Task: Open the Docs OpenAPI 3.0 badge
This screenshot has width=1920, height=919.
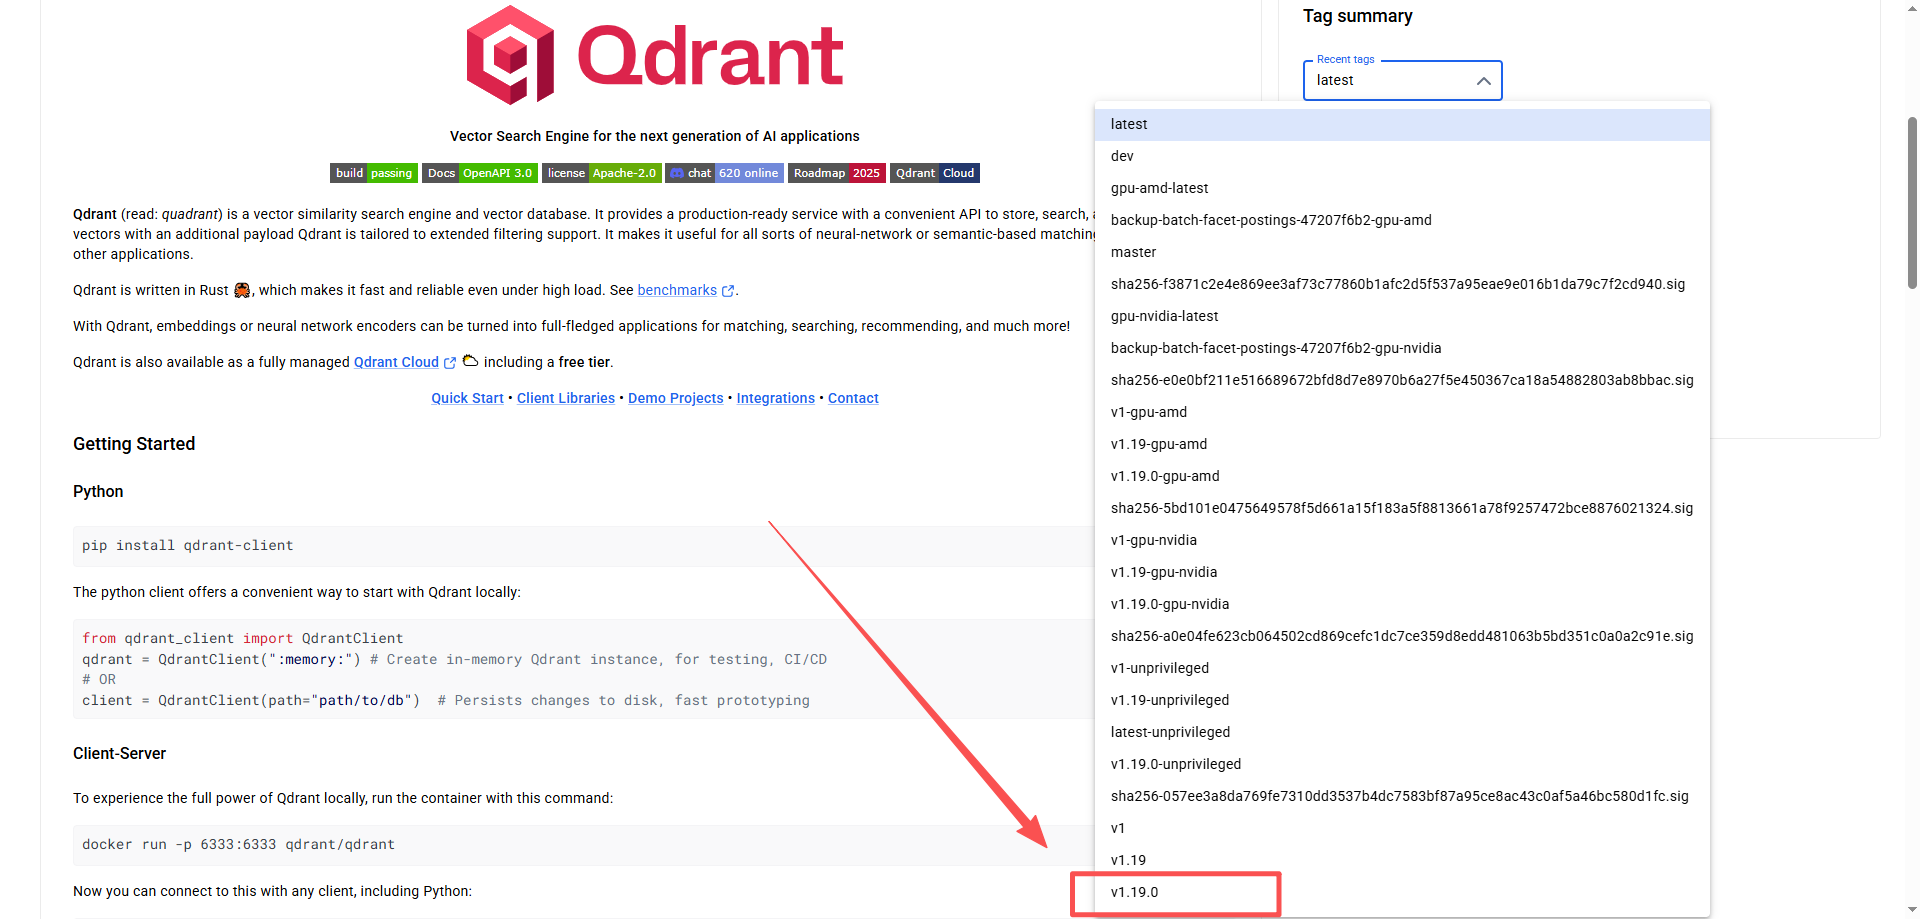Action: click(x=480, y=173)
